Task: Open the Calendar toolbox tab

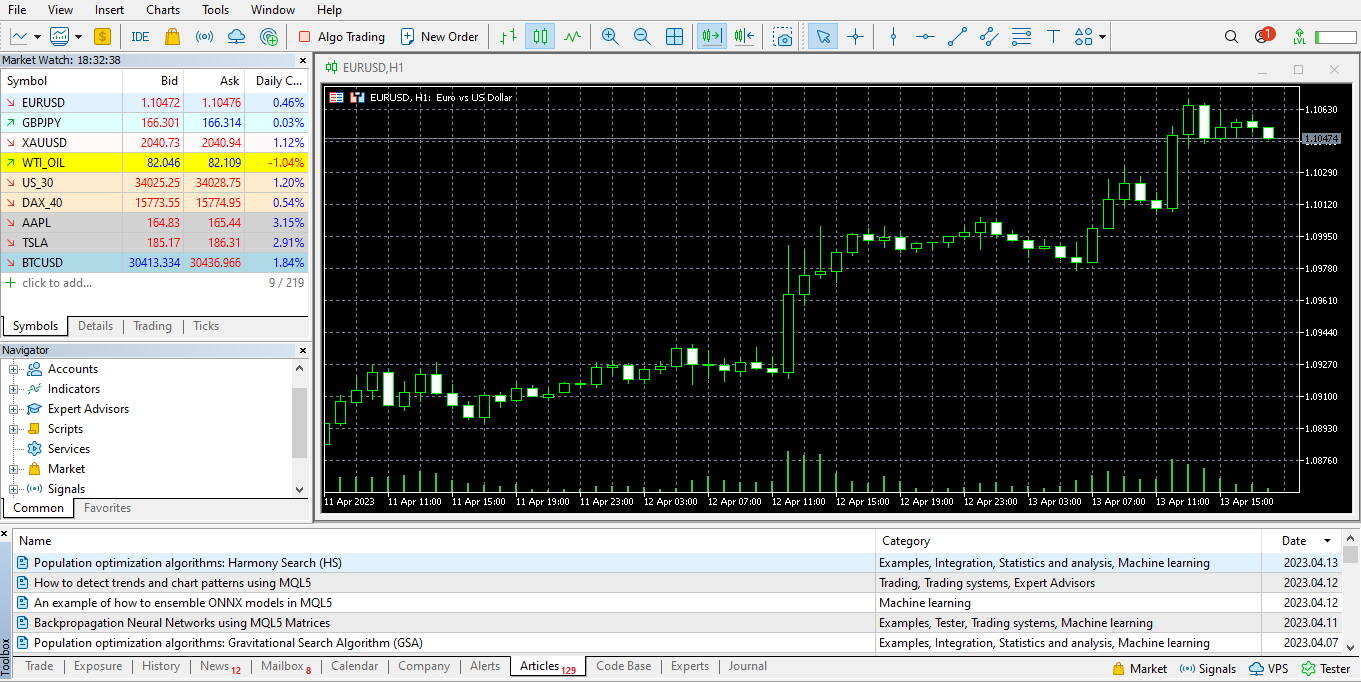Action: [x=354, y=666]
